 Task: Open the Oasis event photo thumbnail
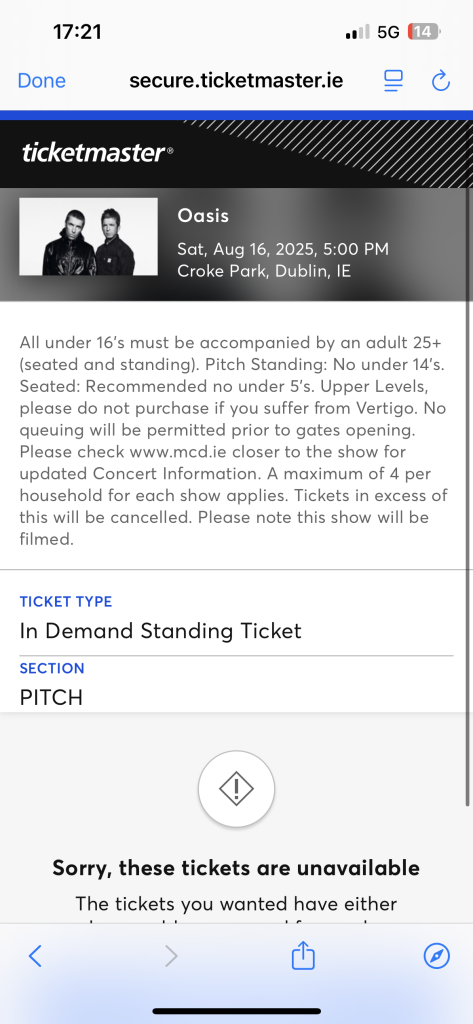[88, 236]
